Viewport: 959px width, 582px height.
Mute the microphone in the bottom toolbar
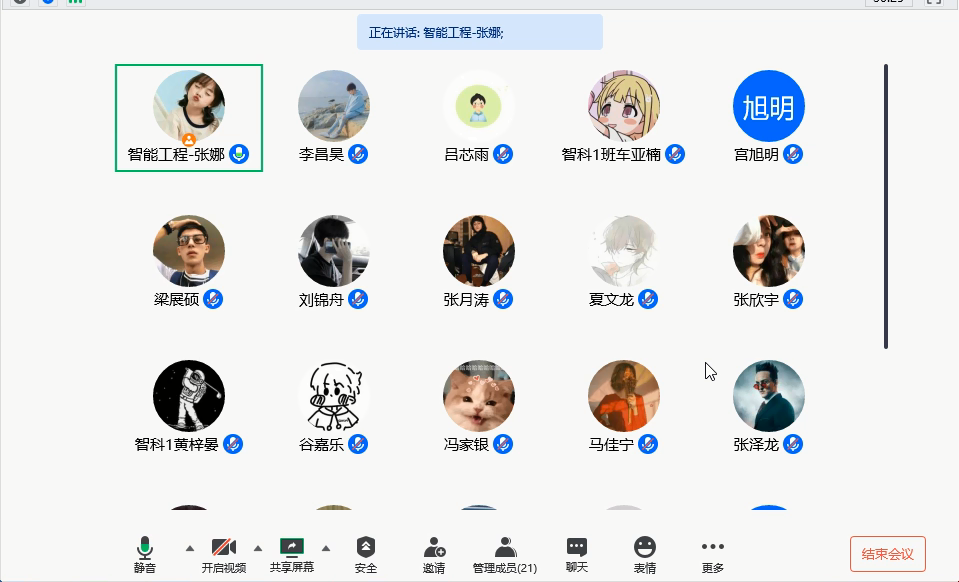(x=145, y=555)
